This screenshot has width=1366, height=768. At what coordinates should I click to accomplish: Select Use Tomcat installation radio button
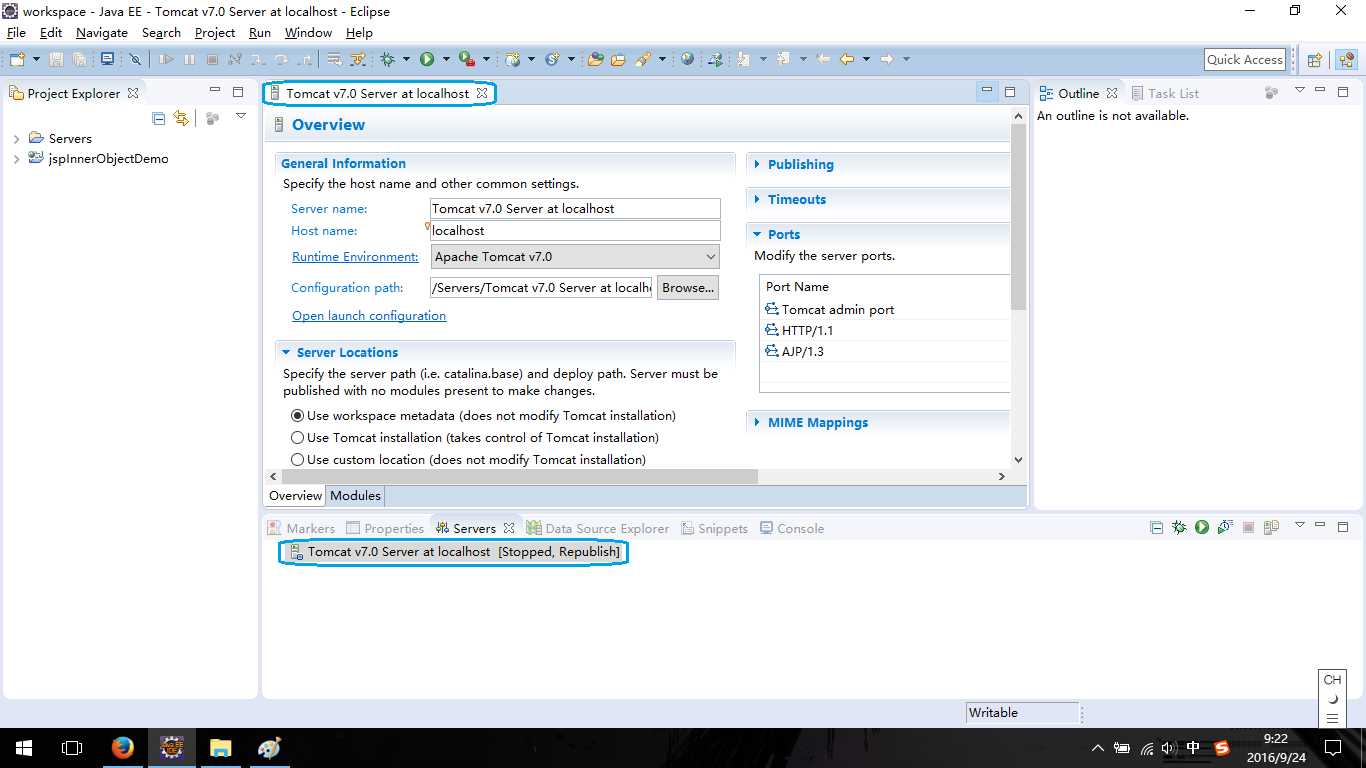[x=297, y=437]
